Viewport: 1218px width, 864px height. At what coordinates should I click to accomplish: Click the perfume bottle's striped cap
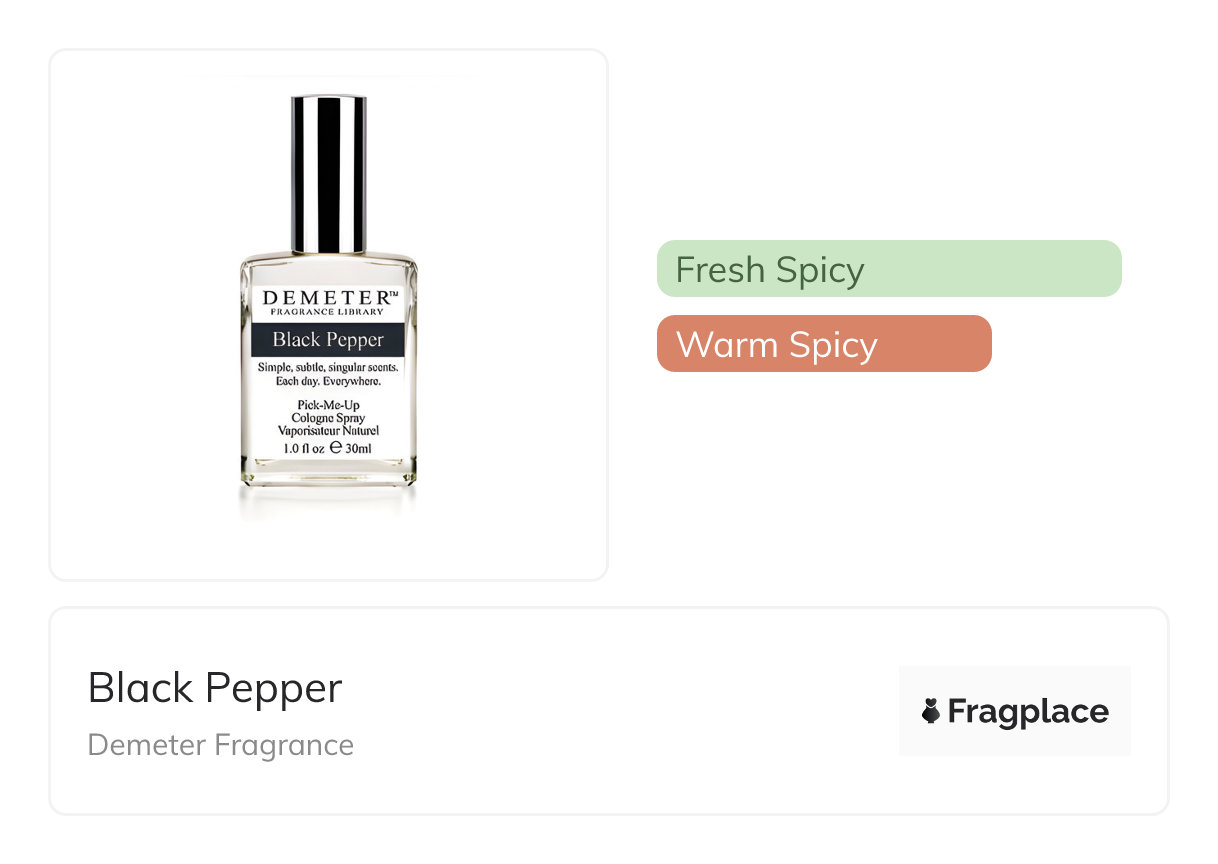pyautogui.click(x=328, y=173)
